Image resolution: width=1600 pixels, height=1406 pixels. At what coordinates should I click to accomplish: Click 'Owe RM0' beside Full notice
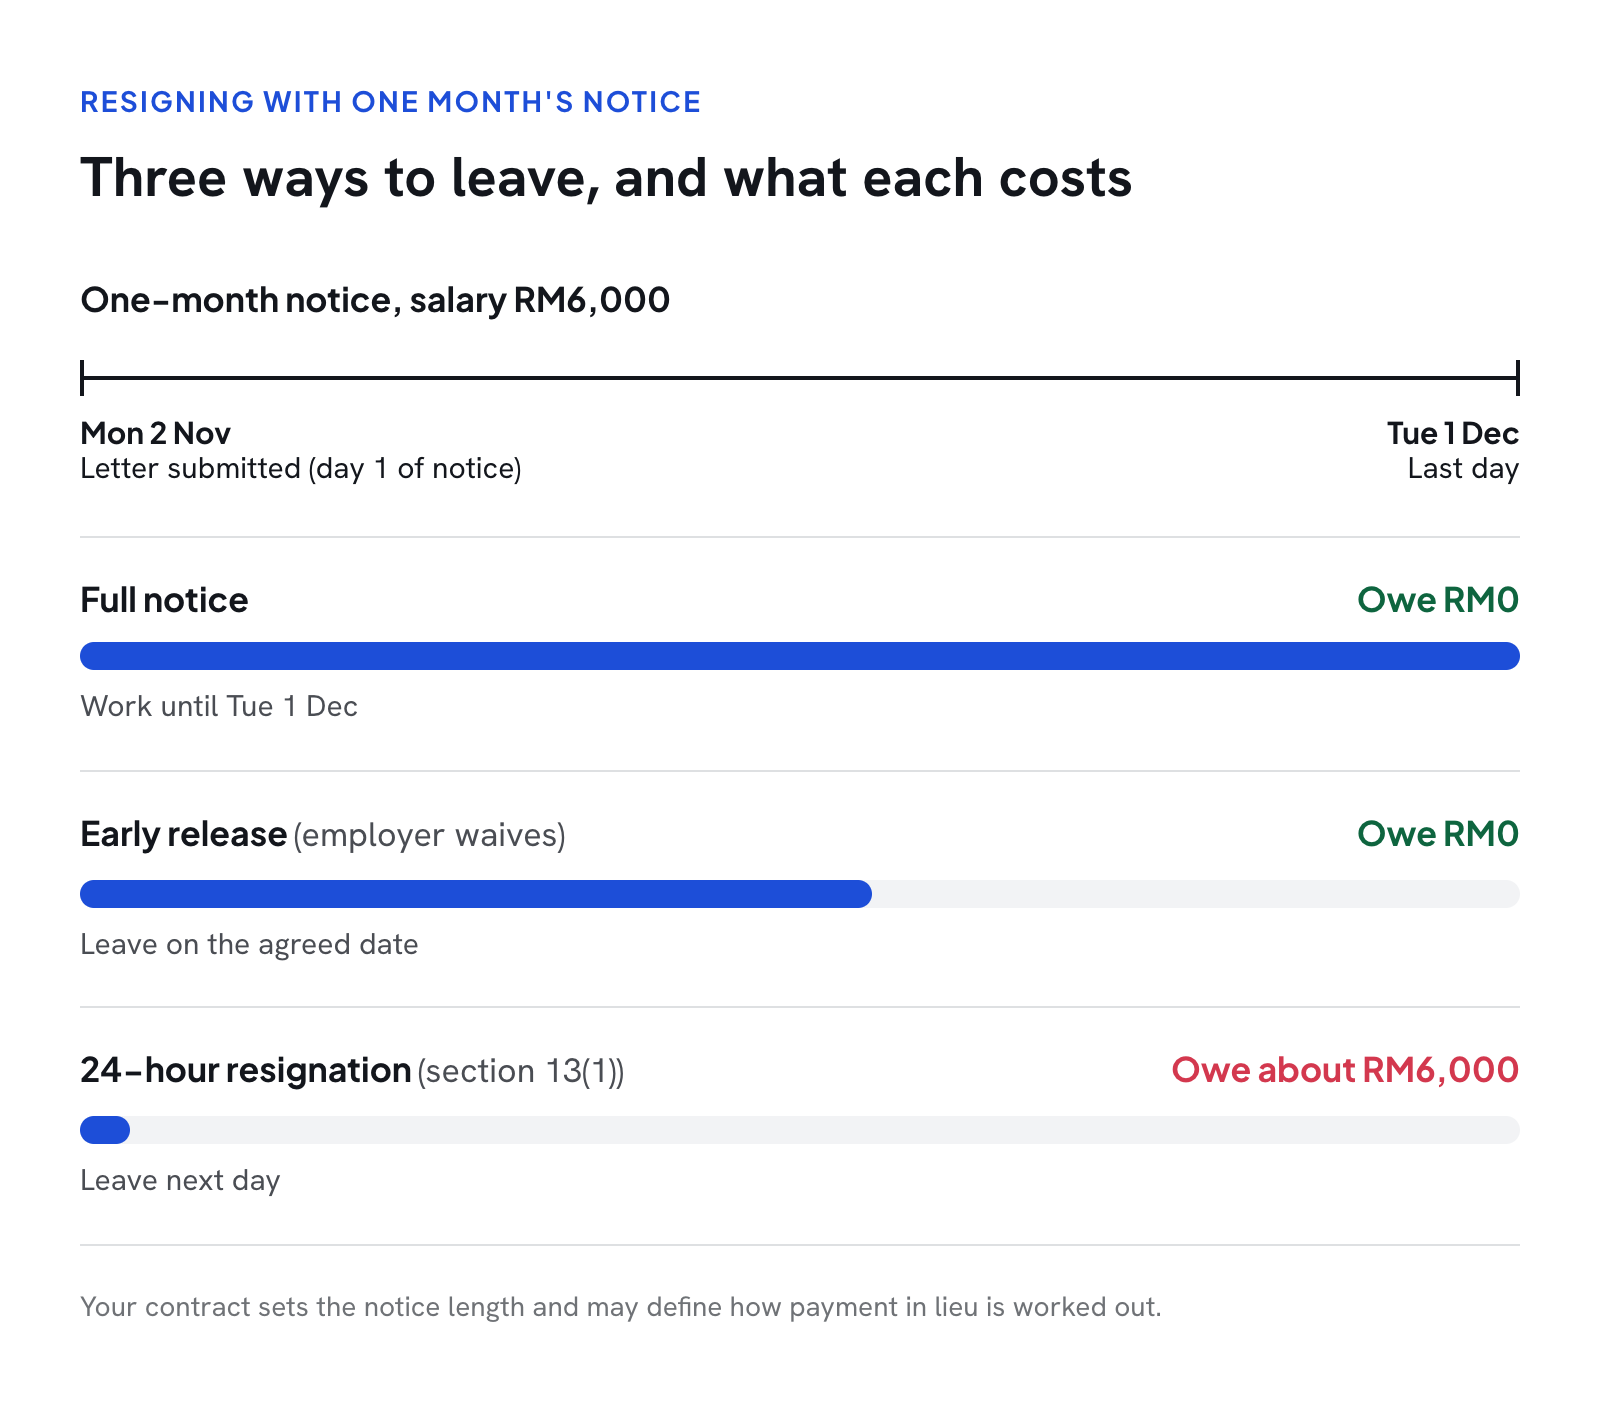coord(1438,600)
